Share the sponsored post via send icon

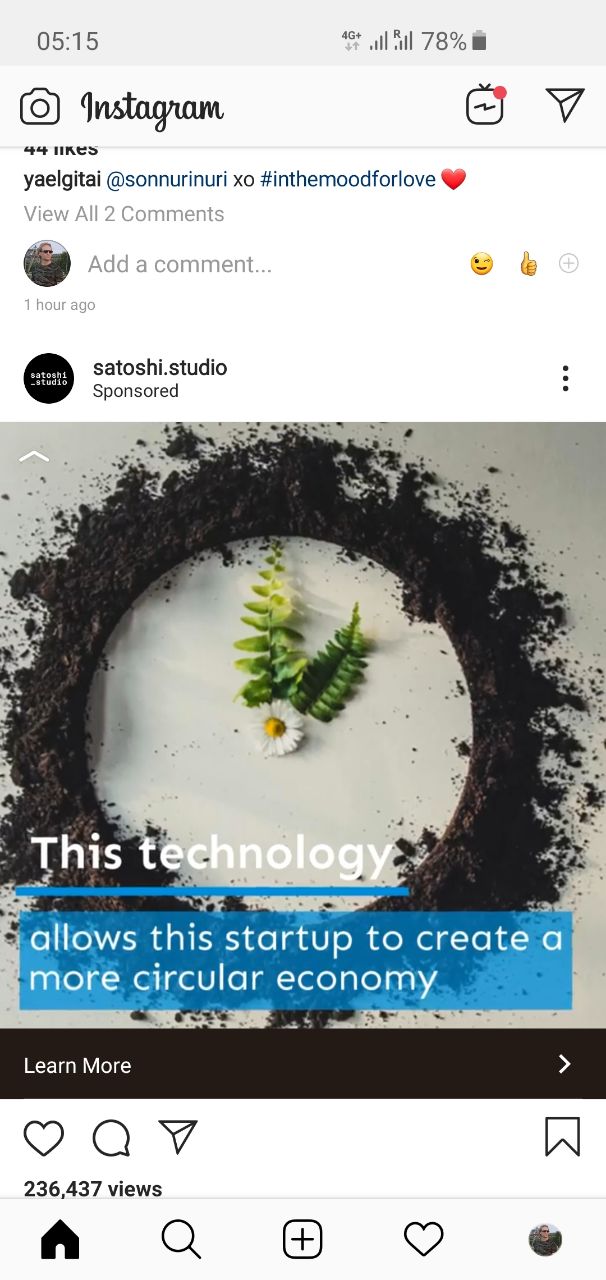[x=178, y=1137]
